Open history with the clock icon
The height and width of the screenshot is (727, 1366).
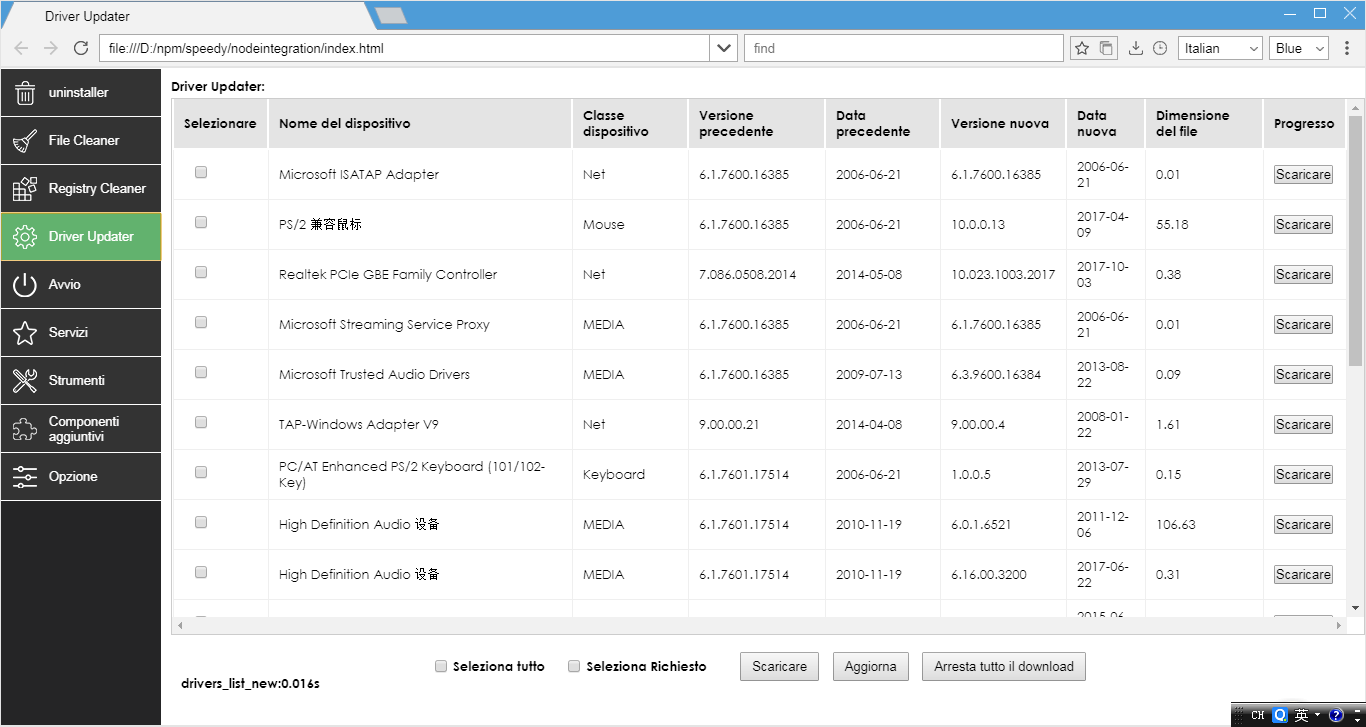pyautogui.click(x=1160, y=48)
